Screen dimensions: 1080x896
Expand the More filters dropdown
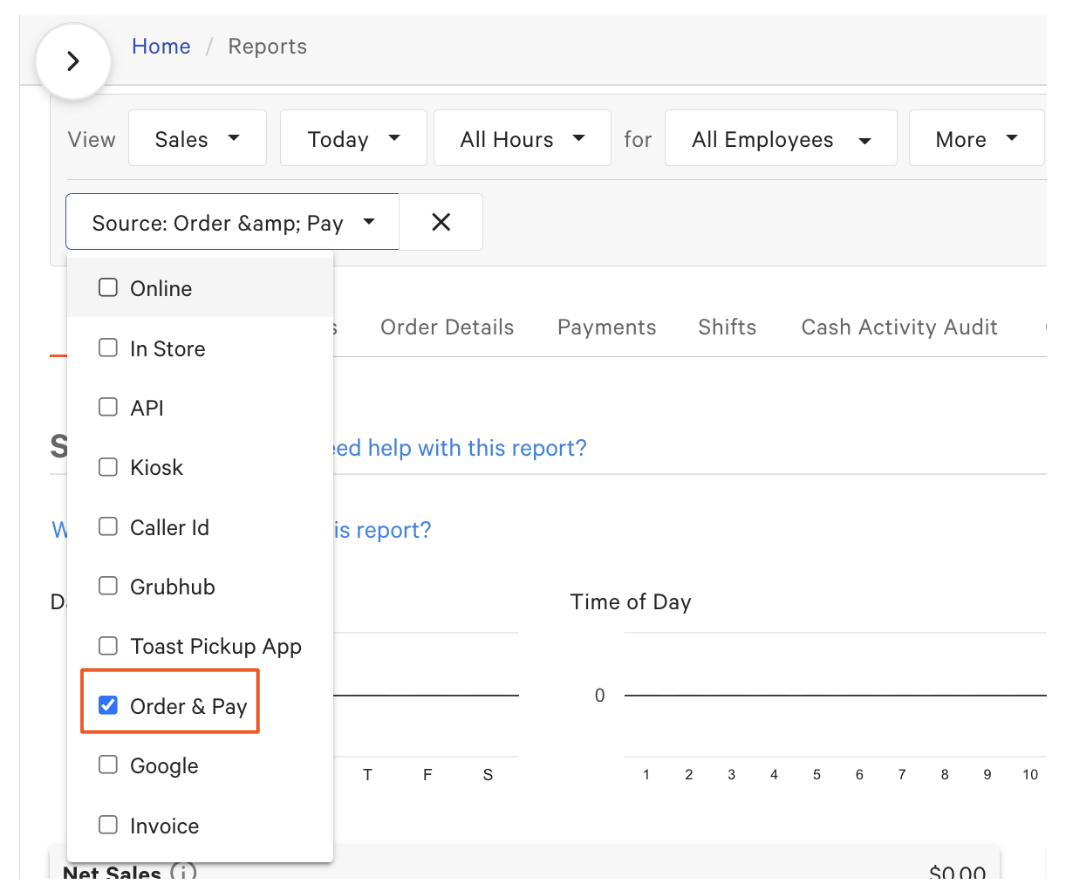pos(976,139)
